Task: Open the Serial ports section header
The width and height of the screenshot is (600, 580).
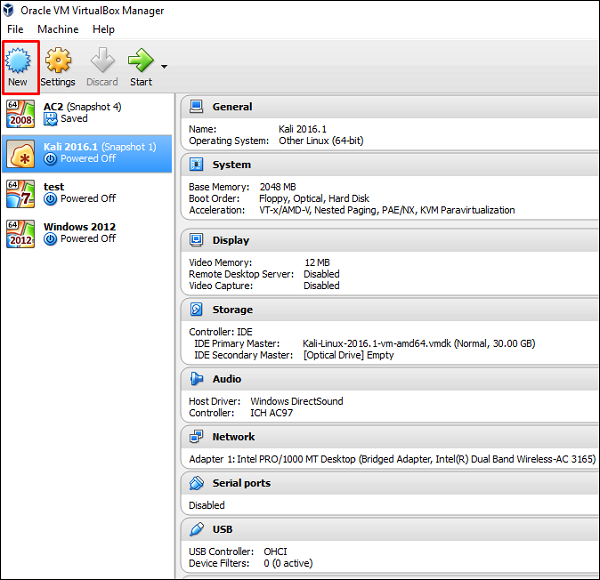Action: (241, 483)
